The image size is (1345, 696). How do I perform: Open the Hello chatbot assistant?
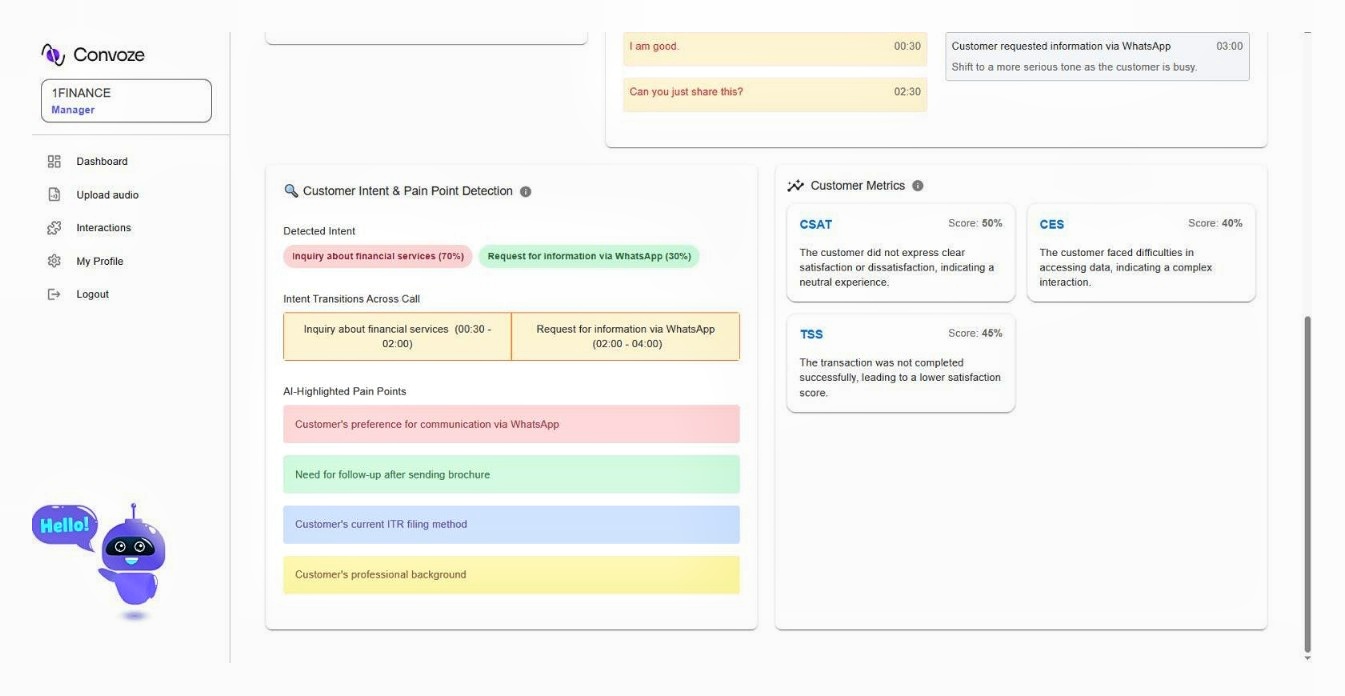[x=130, y=555]
